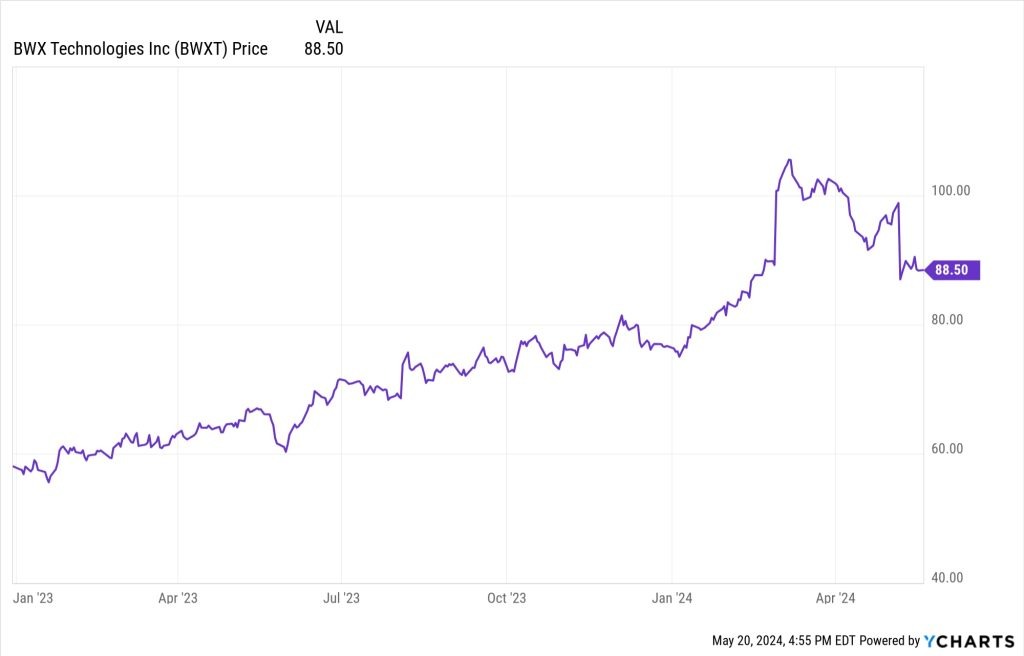Select the Apr '23 x-axis label
Screen dimensions: 1024x656
(x=177, y=598)
